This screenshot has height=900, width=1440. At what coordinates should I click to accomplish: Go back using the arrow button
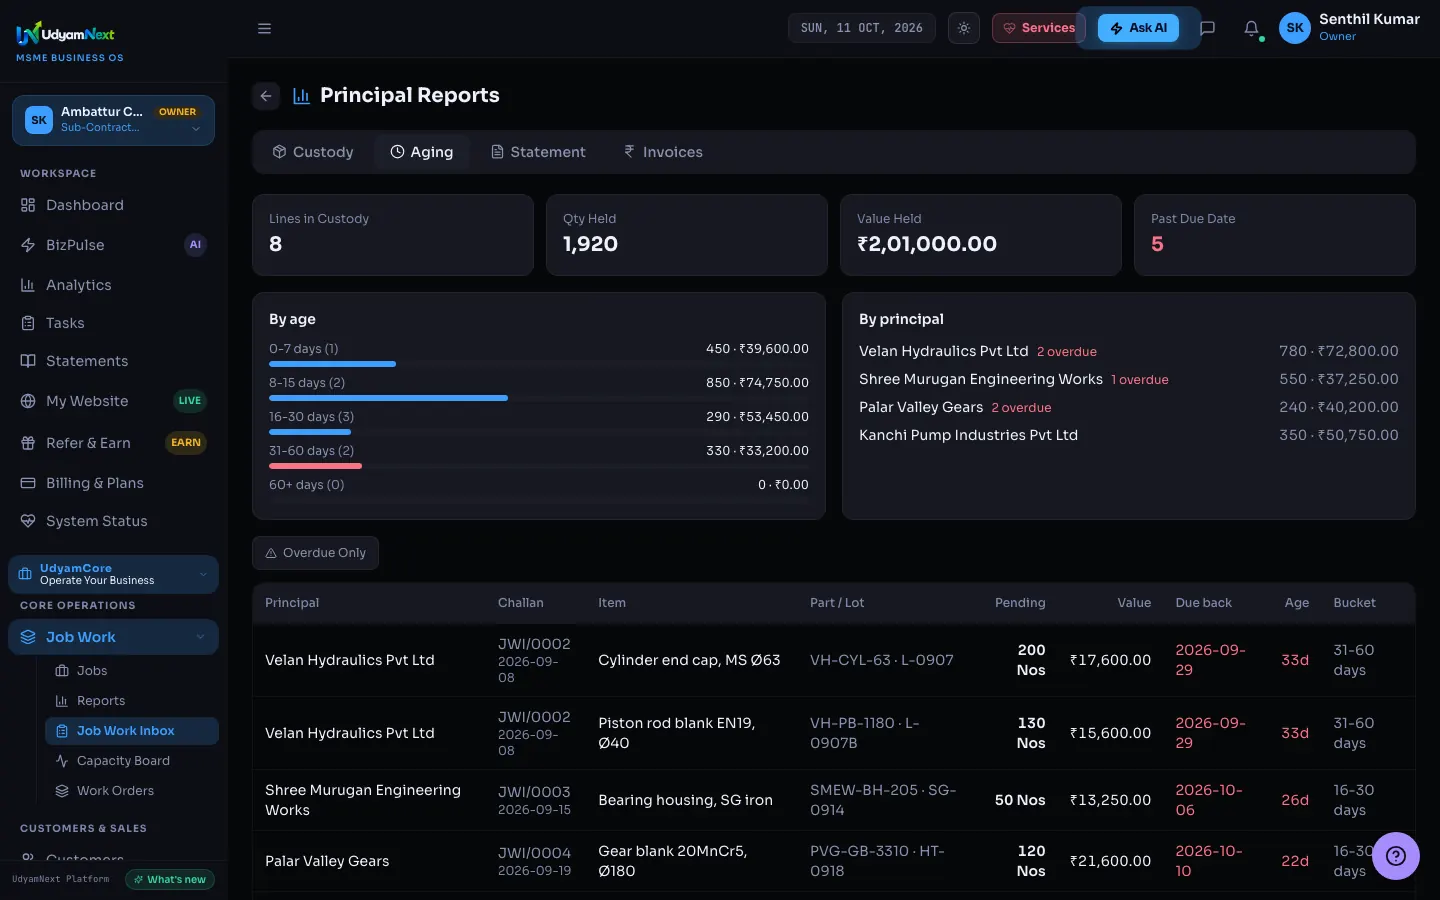(266, 96)
